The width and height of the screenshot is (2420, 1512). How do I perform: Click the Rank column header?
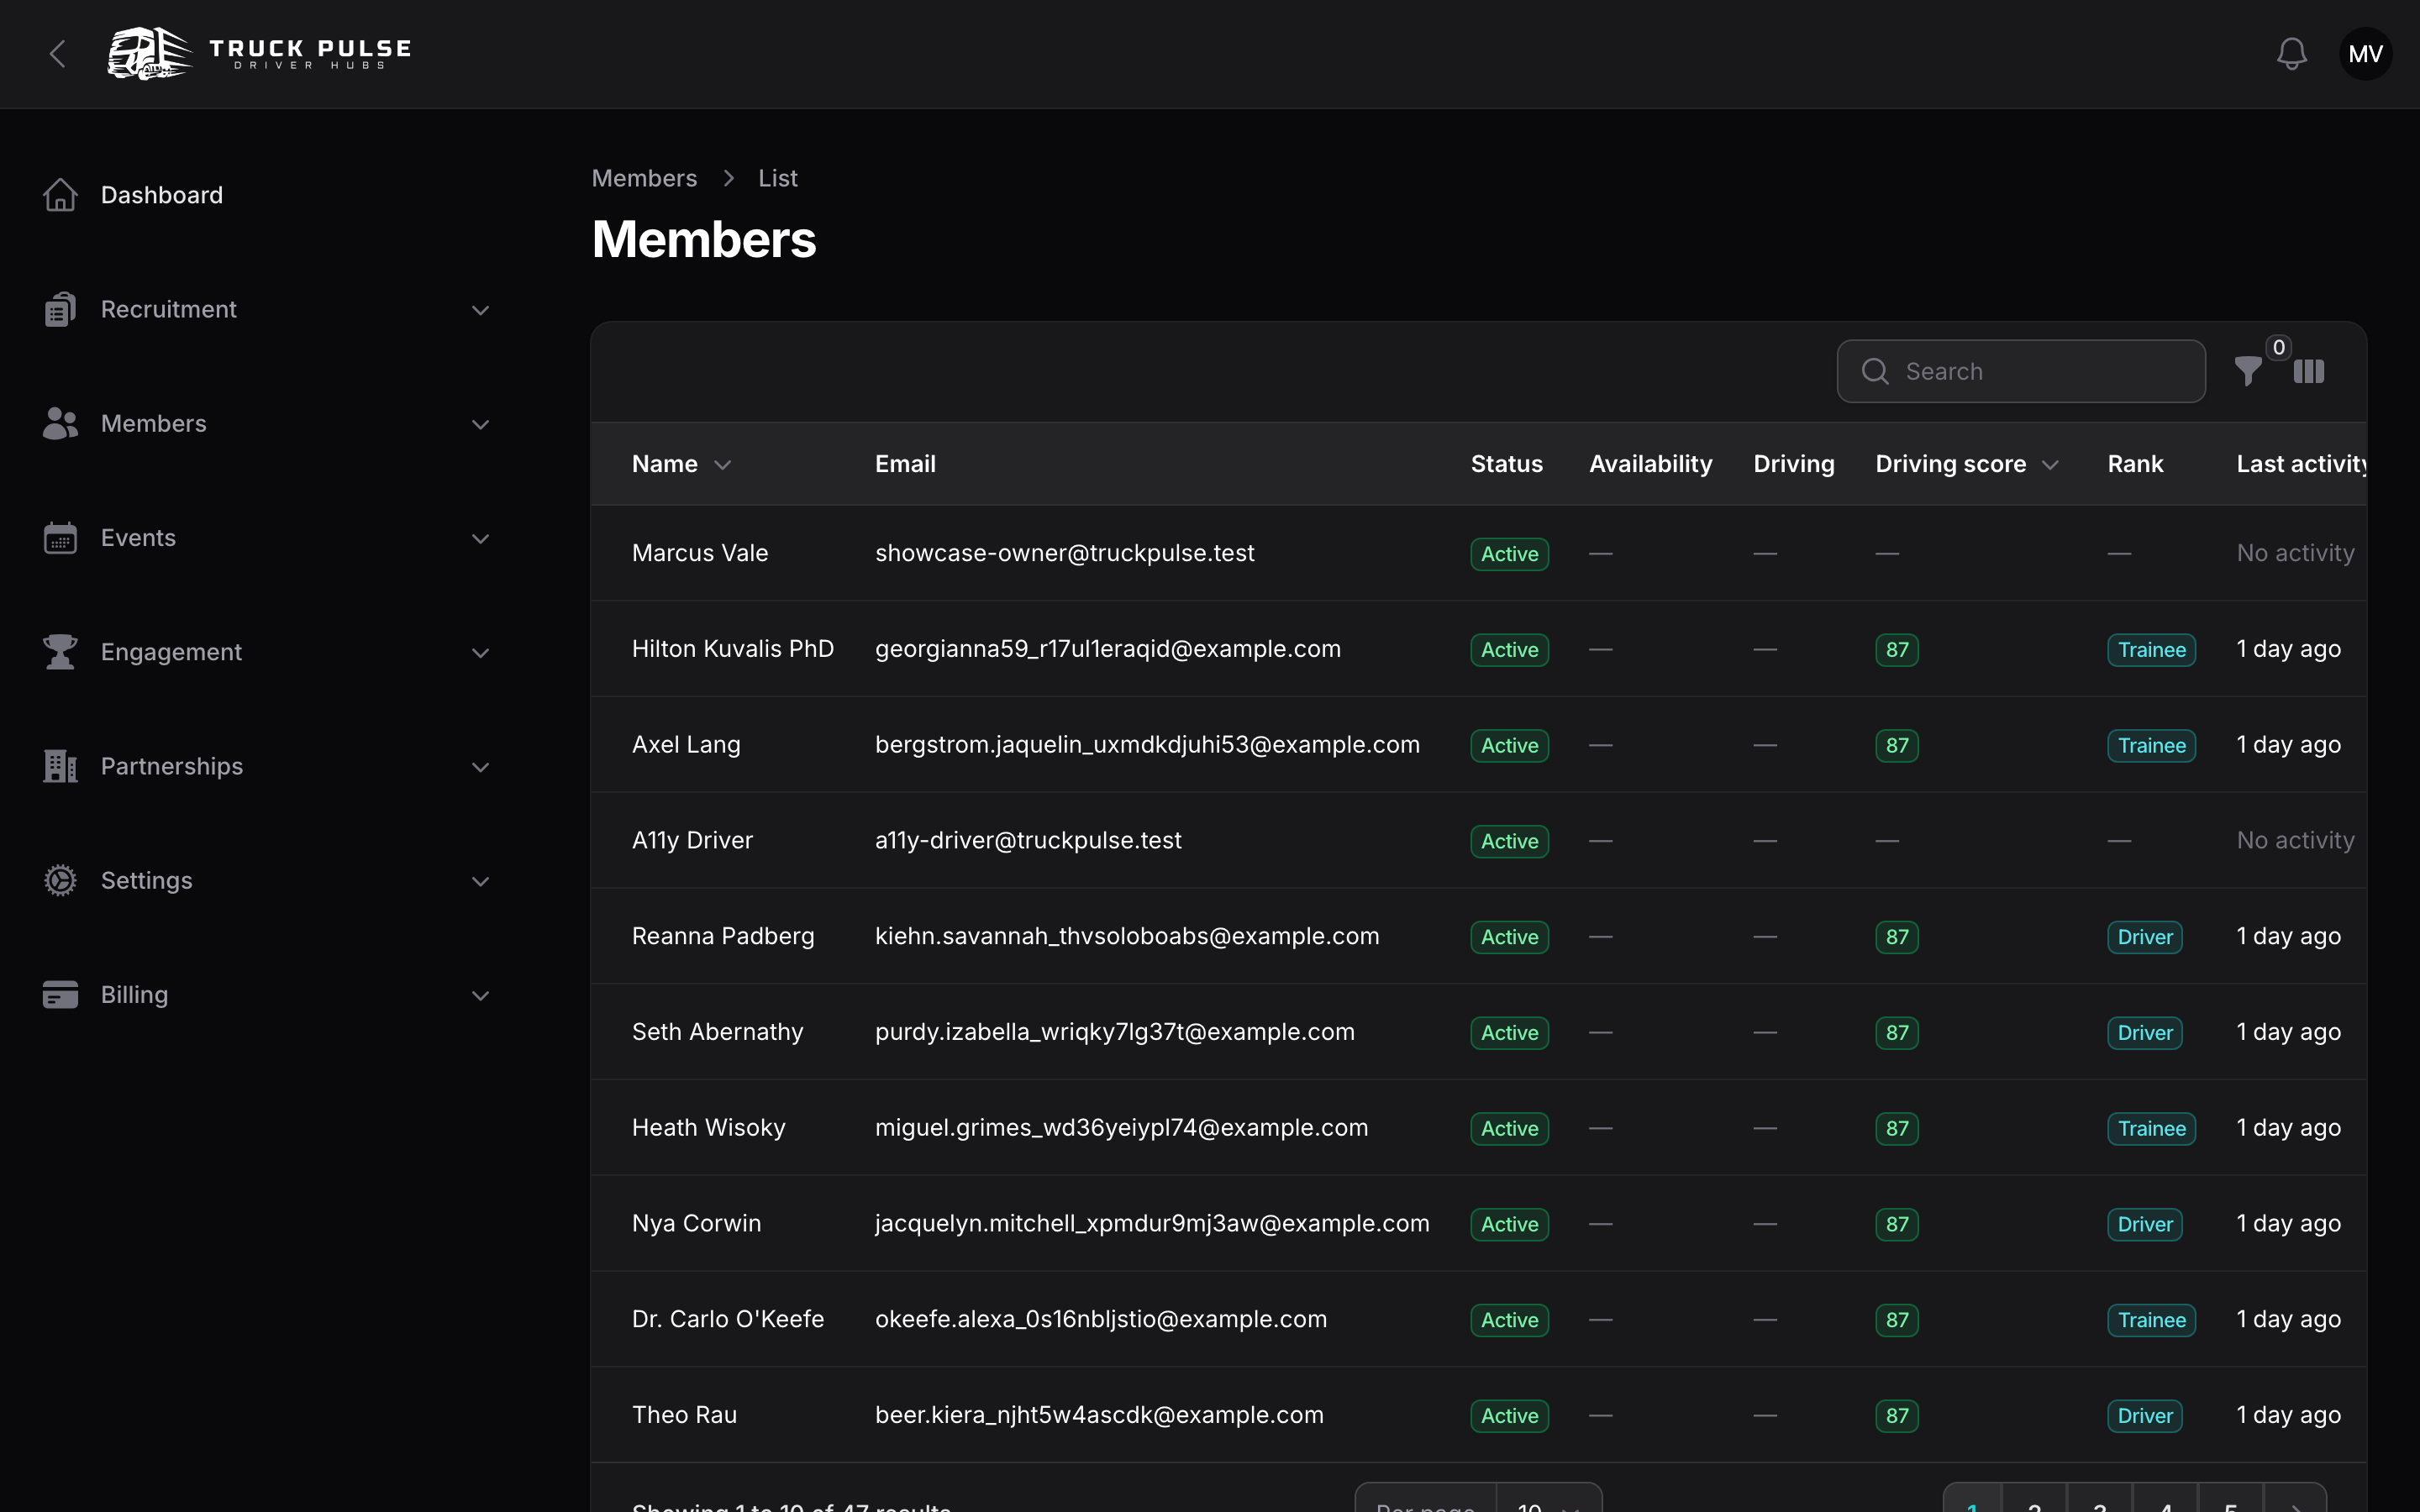2135,464
